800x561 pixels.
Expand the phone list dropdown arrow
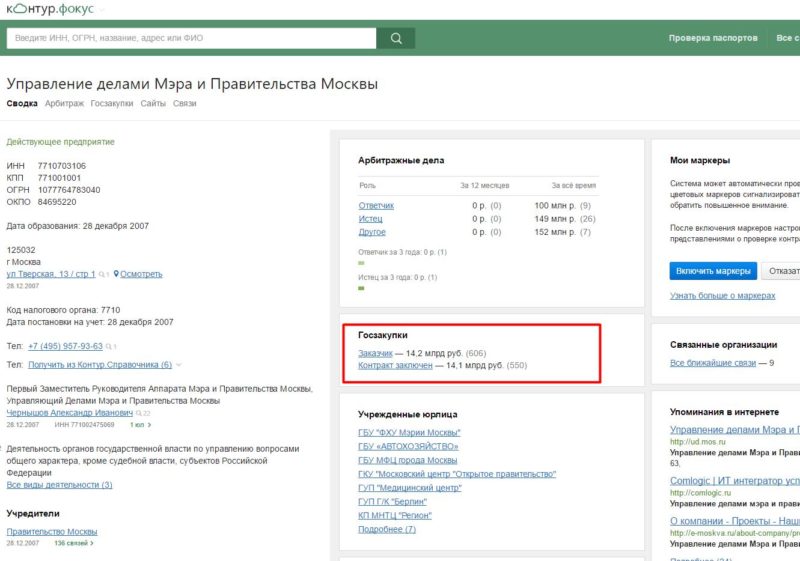coord(179,365)
